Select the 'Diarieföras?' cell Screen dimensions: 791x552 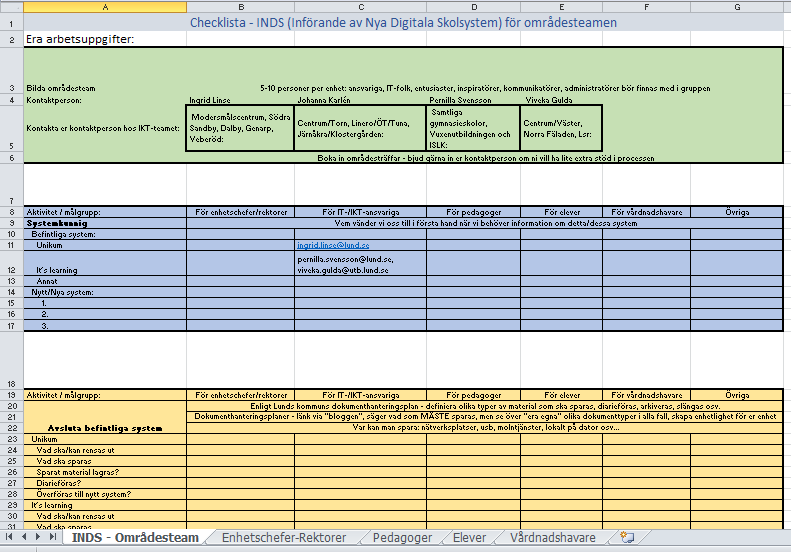point(105,483)
